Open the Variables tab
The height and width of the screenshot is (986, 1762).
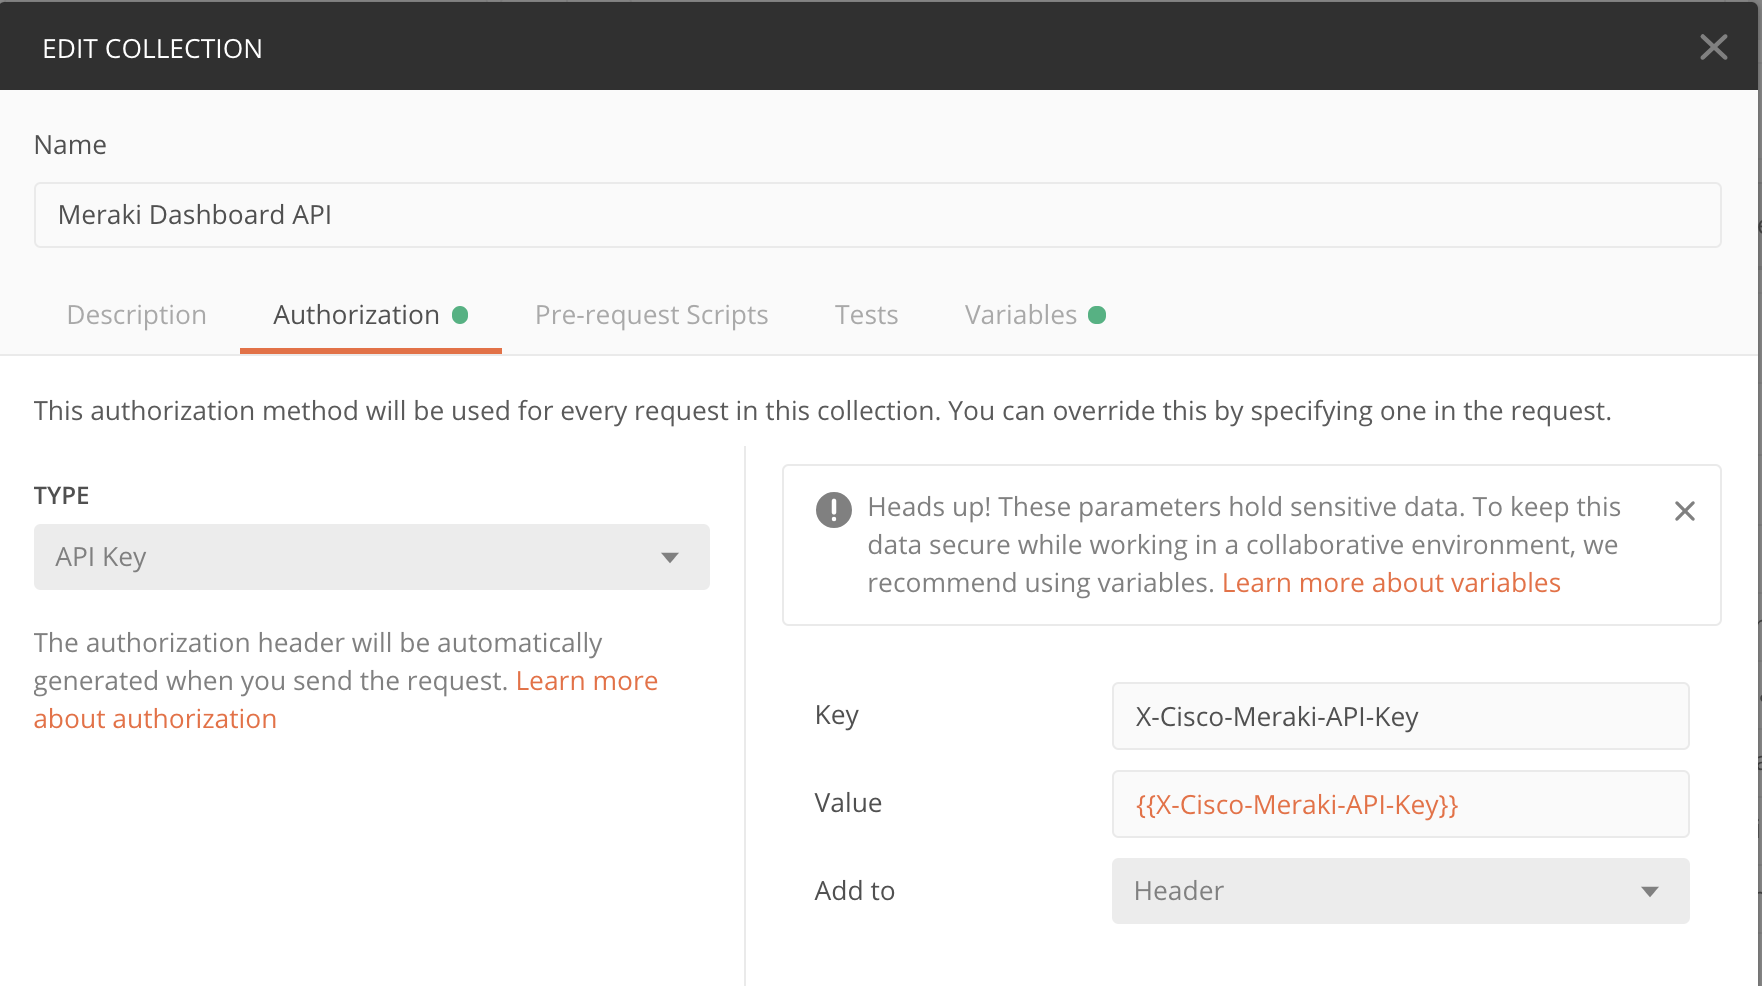click(1020, 314)
